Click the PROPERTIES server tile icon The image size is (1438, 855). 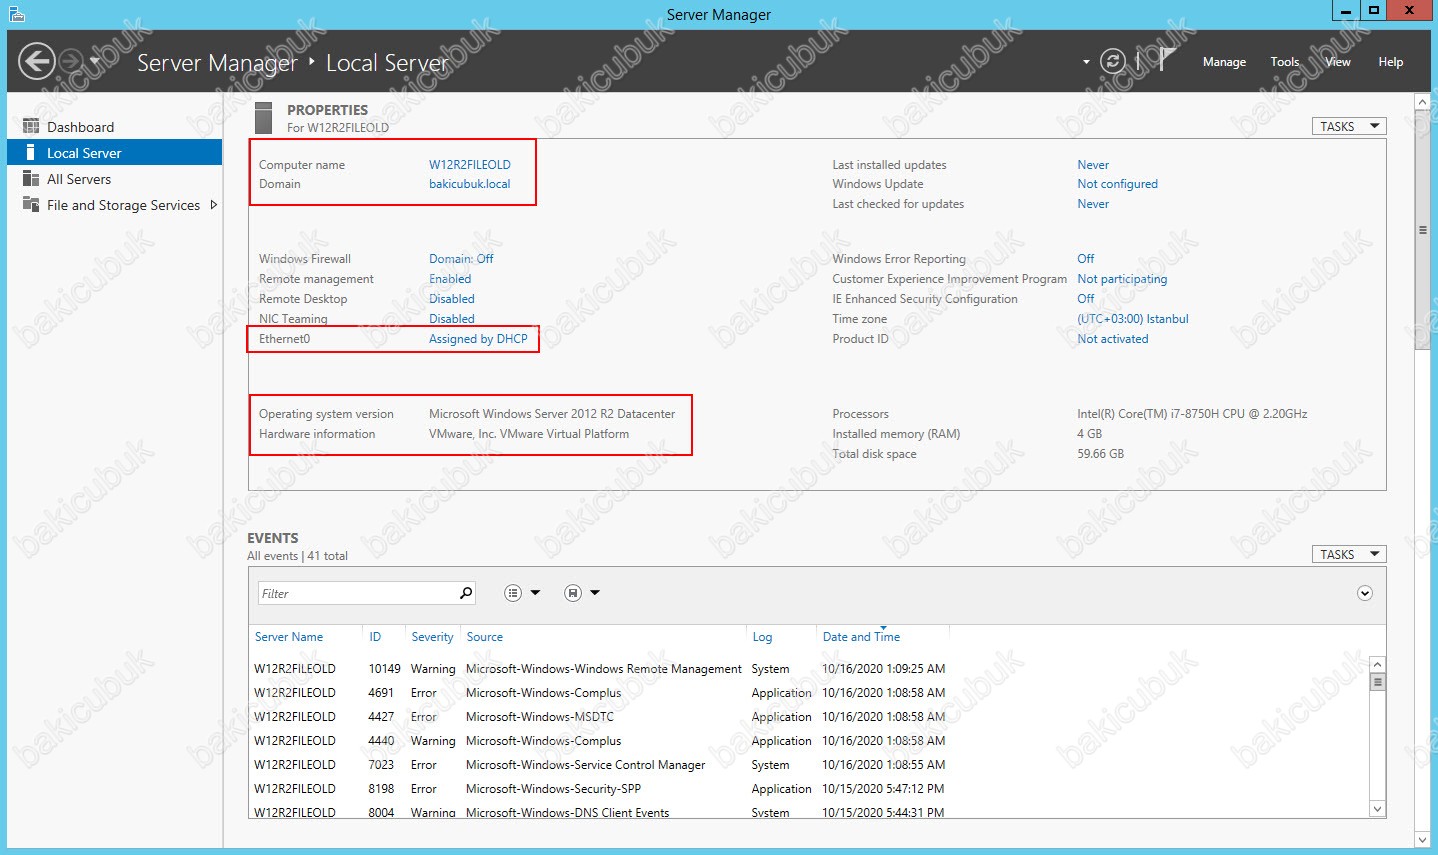tap(264, 118)
